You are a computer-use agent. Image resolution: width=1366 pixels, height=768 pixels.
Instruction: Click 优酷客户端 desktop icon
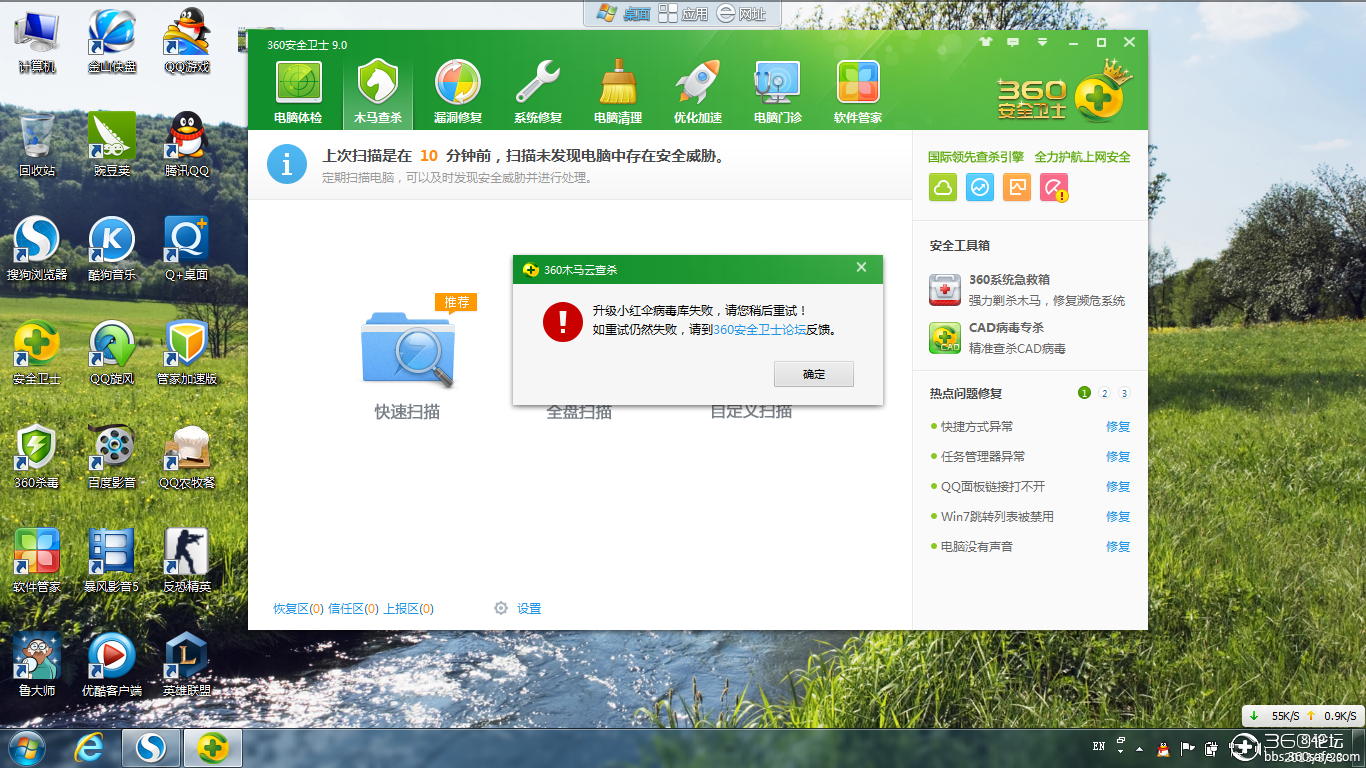(112, 665)
